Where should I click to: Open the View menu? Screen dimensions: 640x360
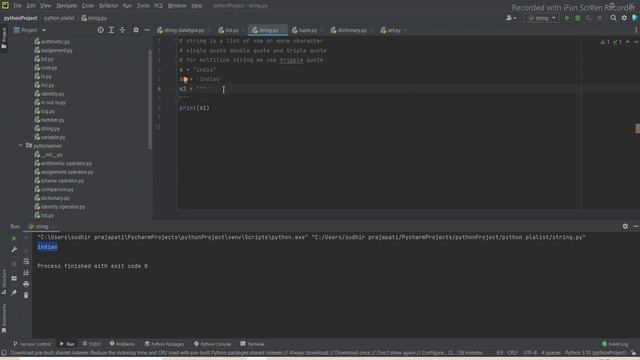point(45,6)
